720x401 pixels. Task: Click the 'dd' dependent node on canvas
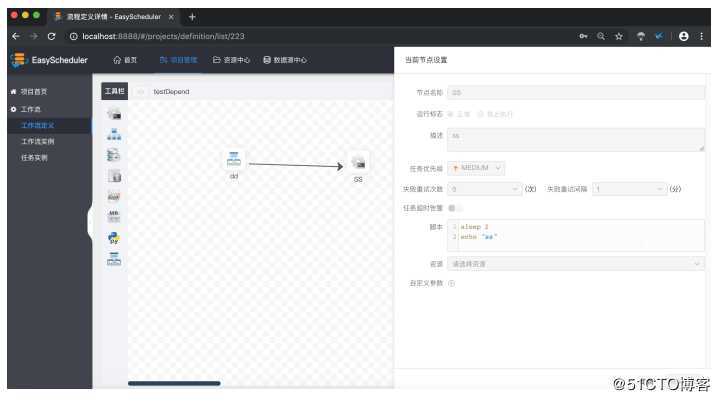click(234, 159)
